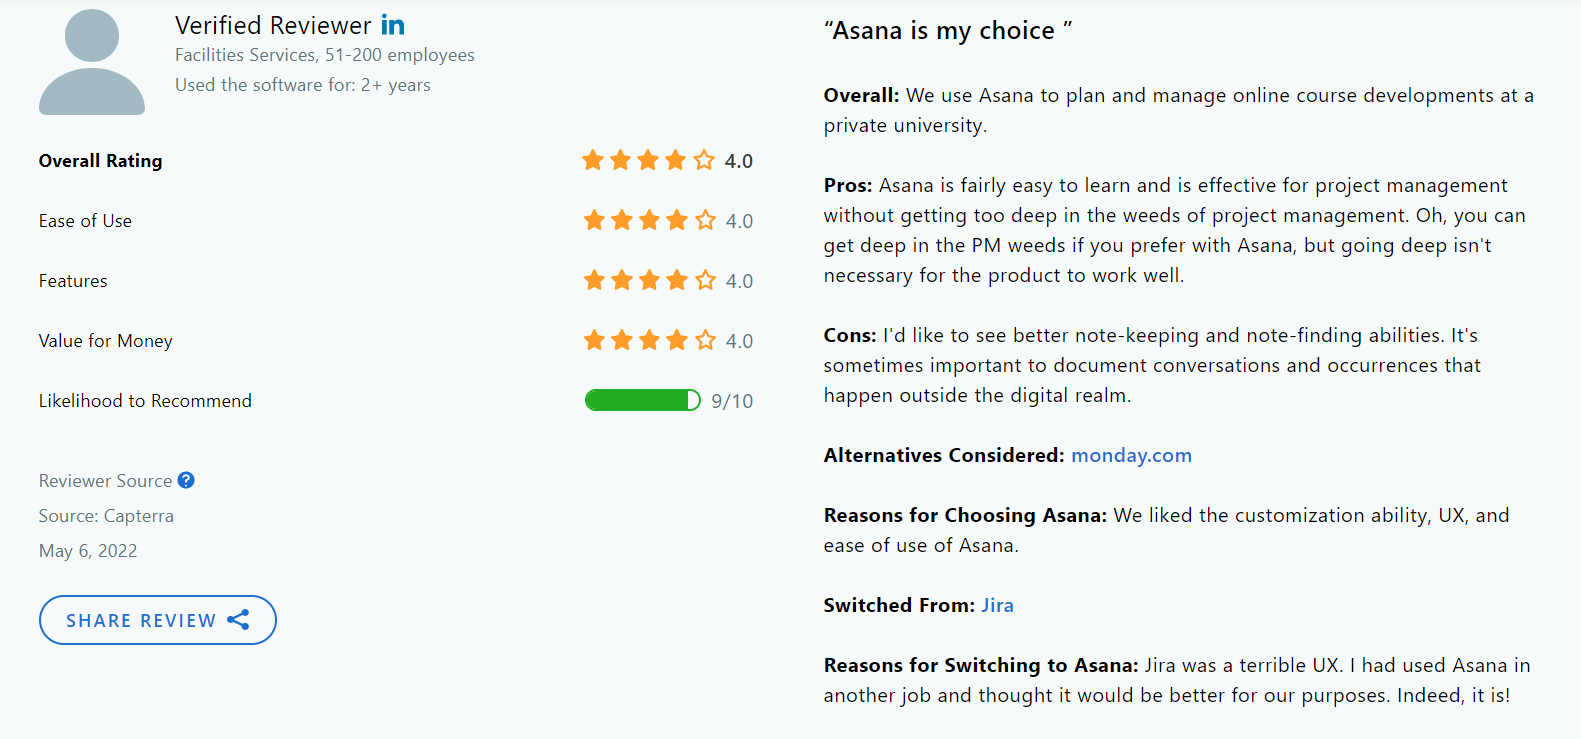This screenshot has height=739, width=1581.
Task: Click the May 6, 2022 review date
Action: pos(88,550)
